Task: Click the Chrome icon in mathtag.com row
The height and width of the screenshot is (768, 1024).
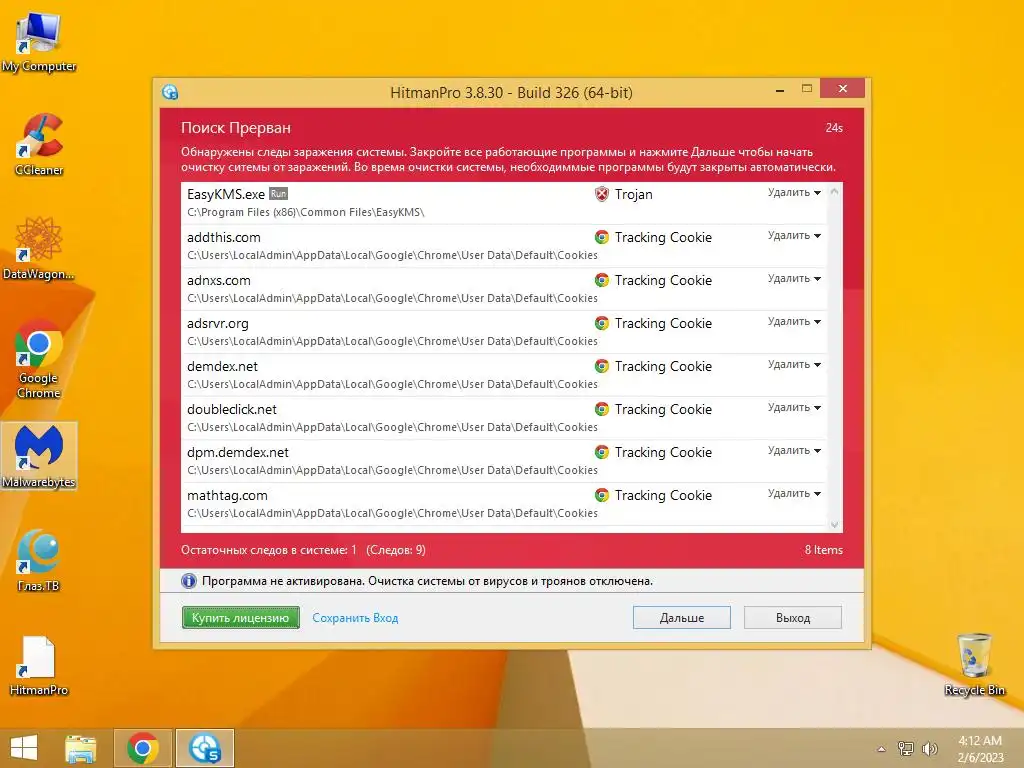Action: (601, 496)
